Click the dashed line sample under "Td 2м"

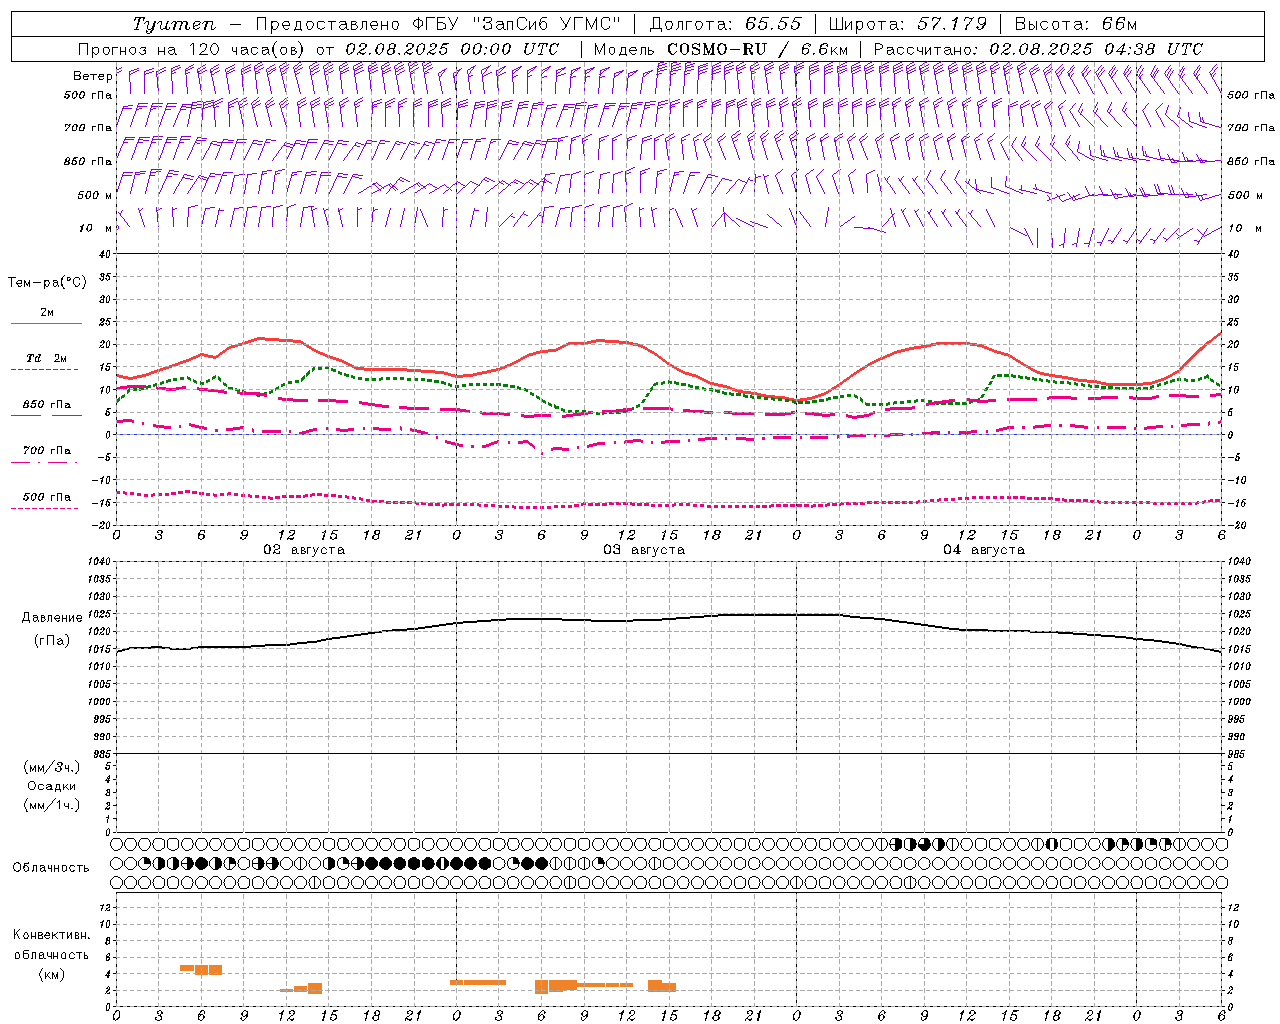pyautogui.click(x=44, y=370)
